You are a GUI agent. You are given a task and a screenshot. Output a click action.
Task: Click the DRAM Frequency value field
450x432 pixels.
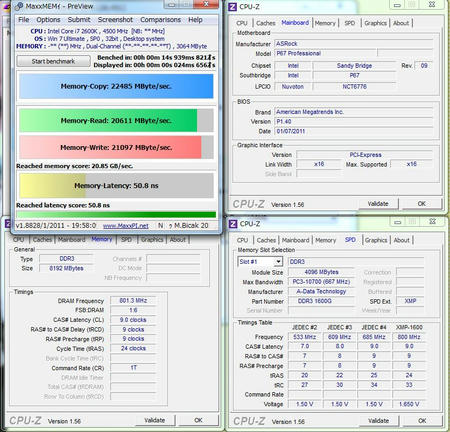133,301
